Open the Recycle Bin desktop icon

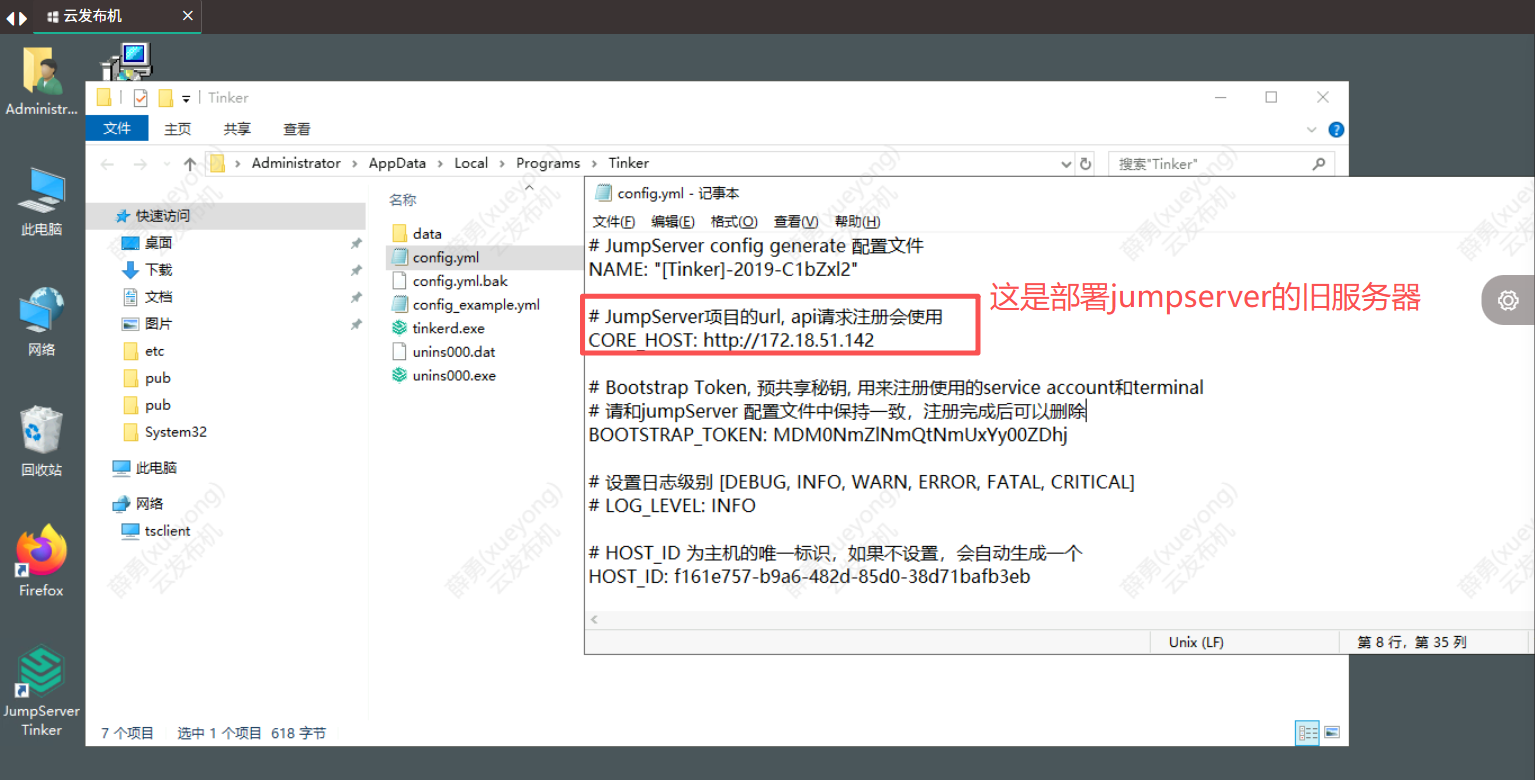coord(41,441)
